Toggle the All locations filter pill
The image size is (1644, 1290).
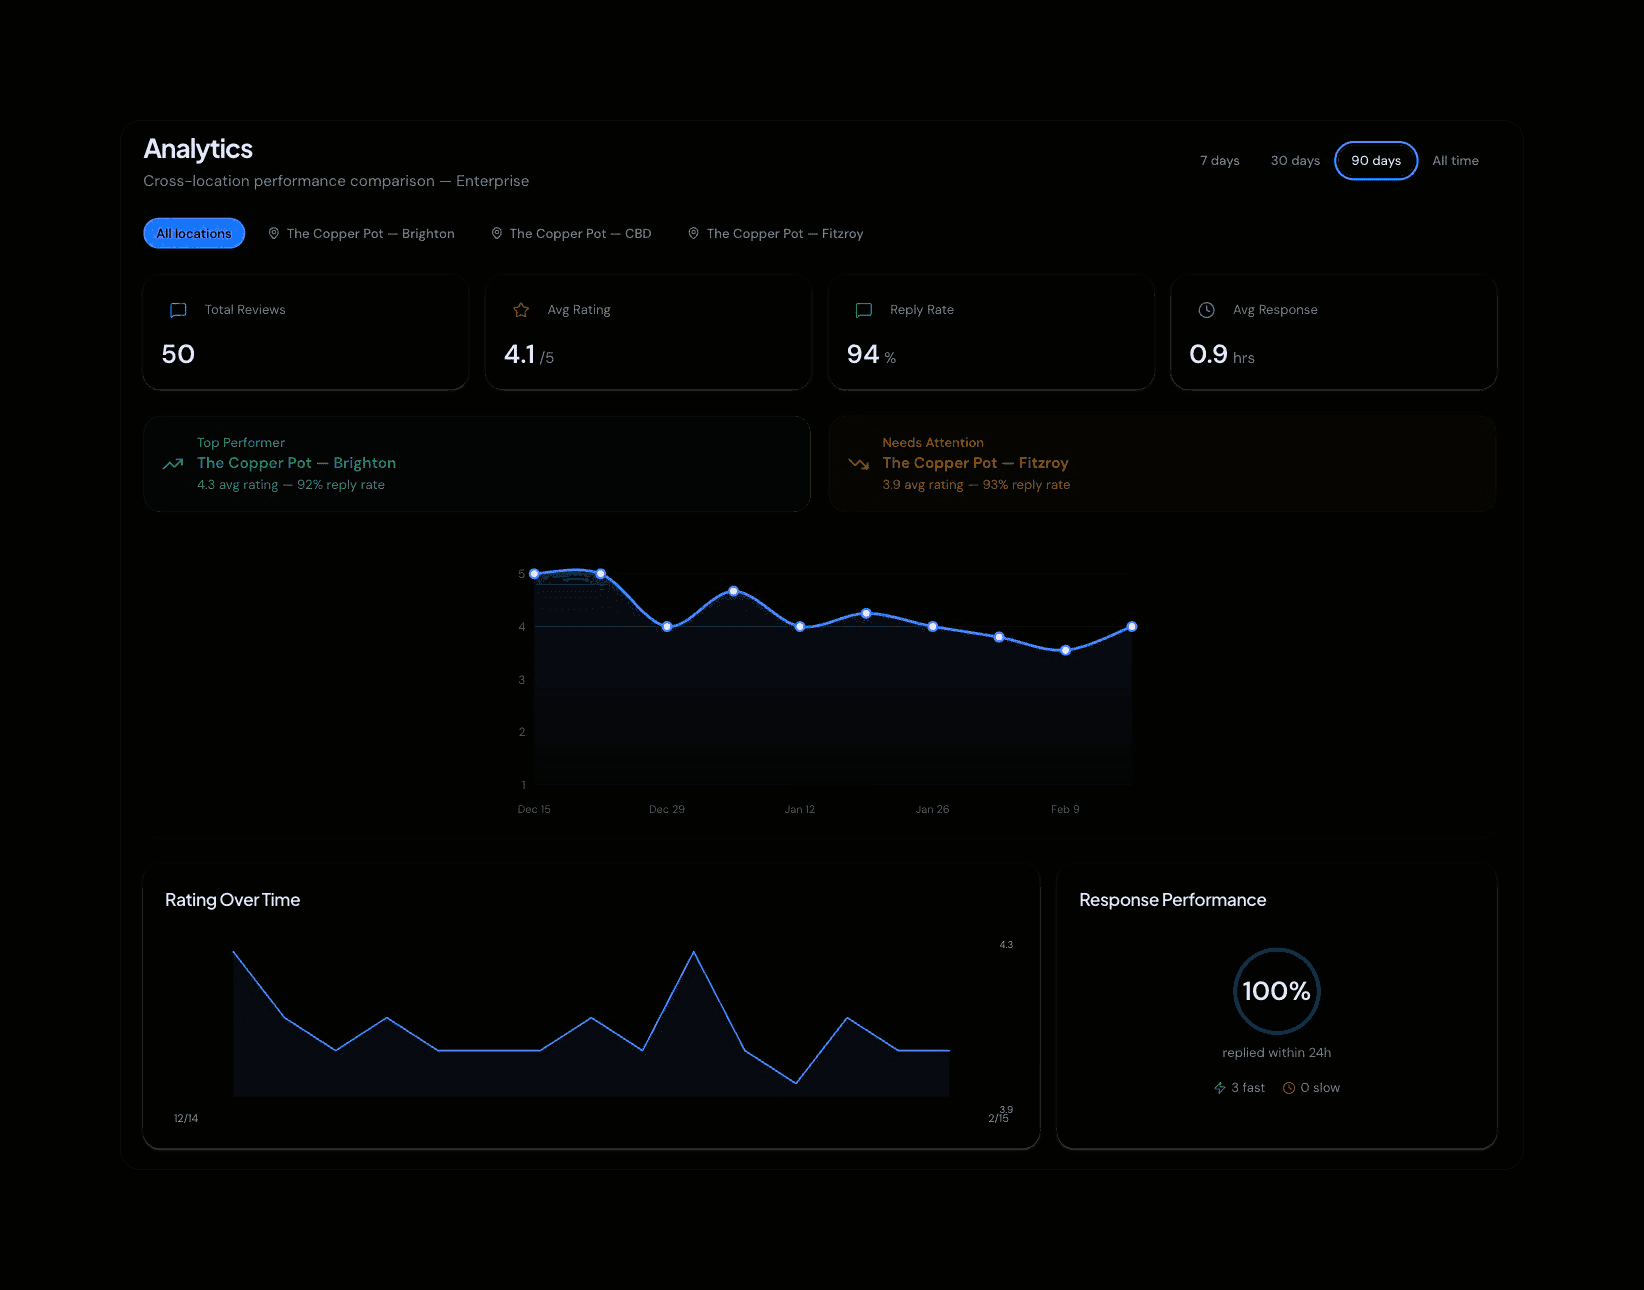click(193, 233)
